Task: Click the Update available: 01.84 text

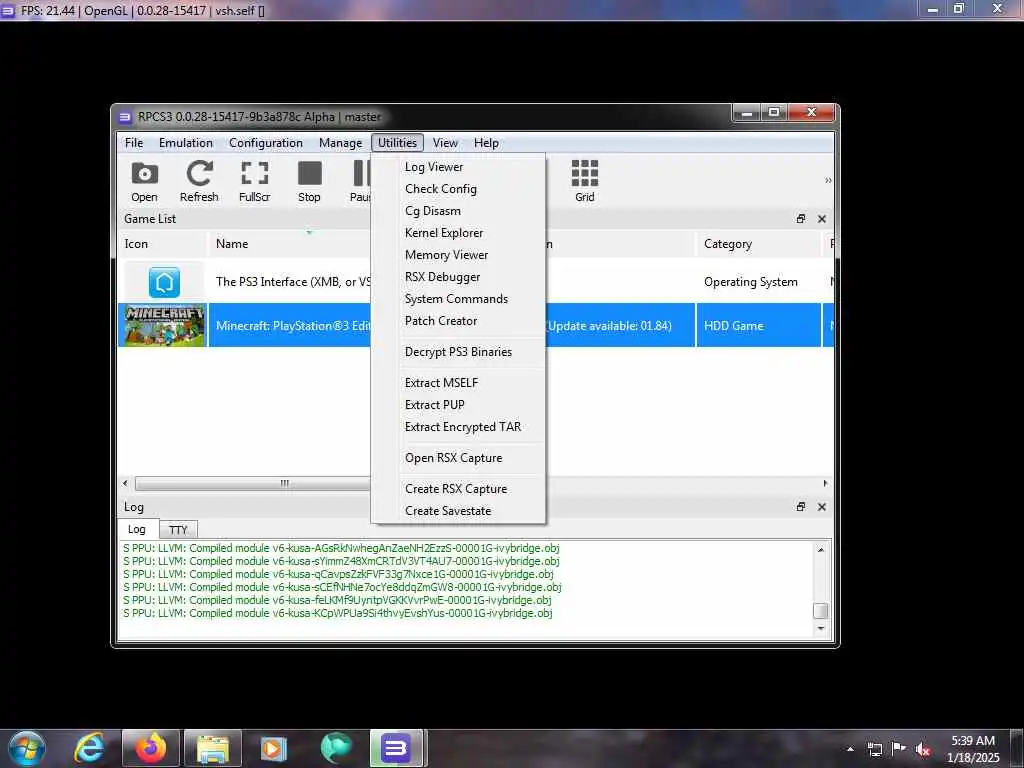Action: pos(609,325)
